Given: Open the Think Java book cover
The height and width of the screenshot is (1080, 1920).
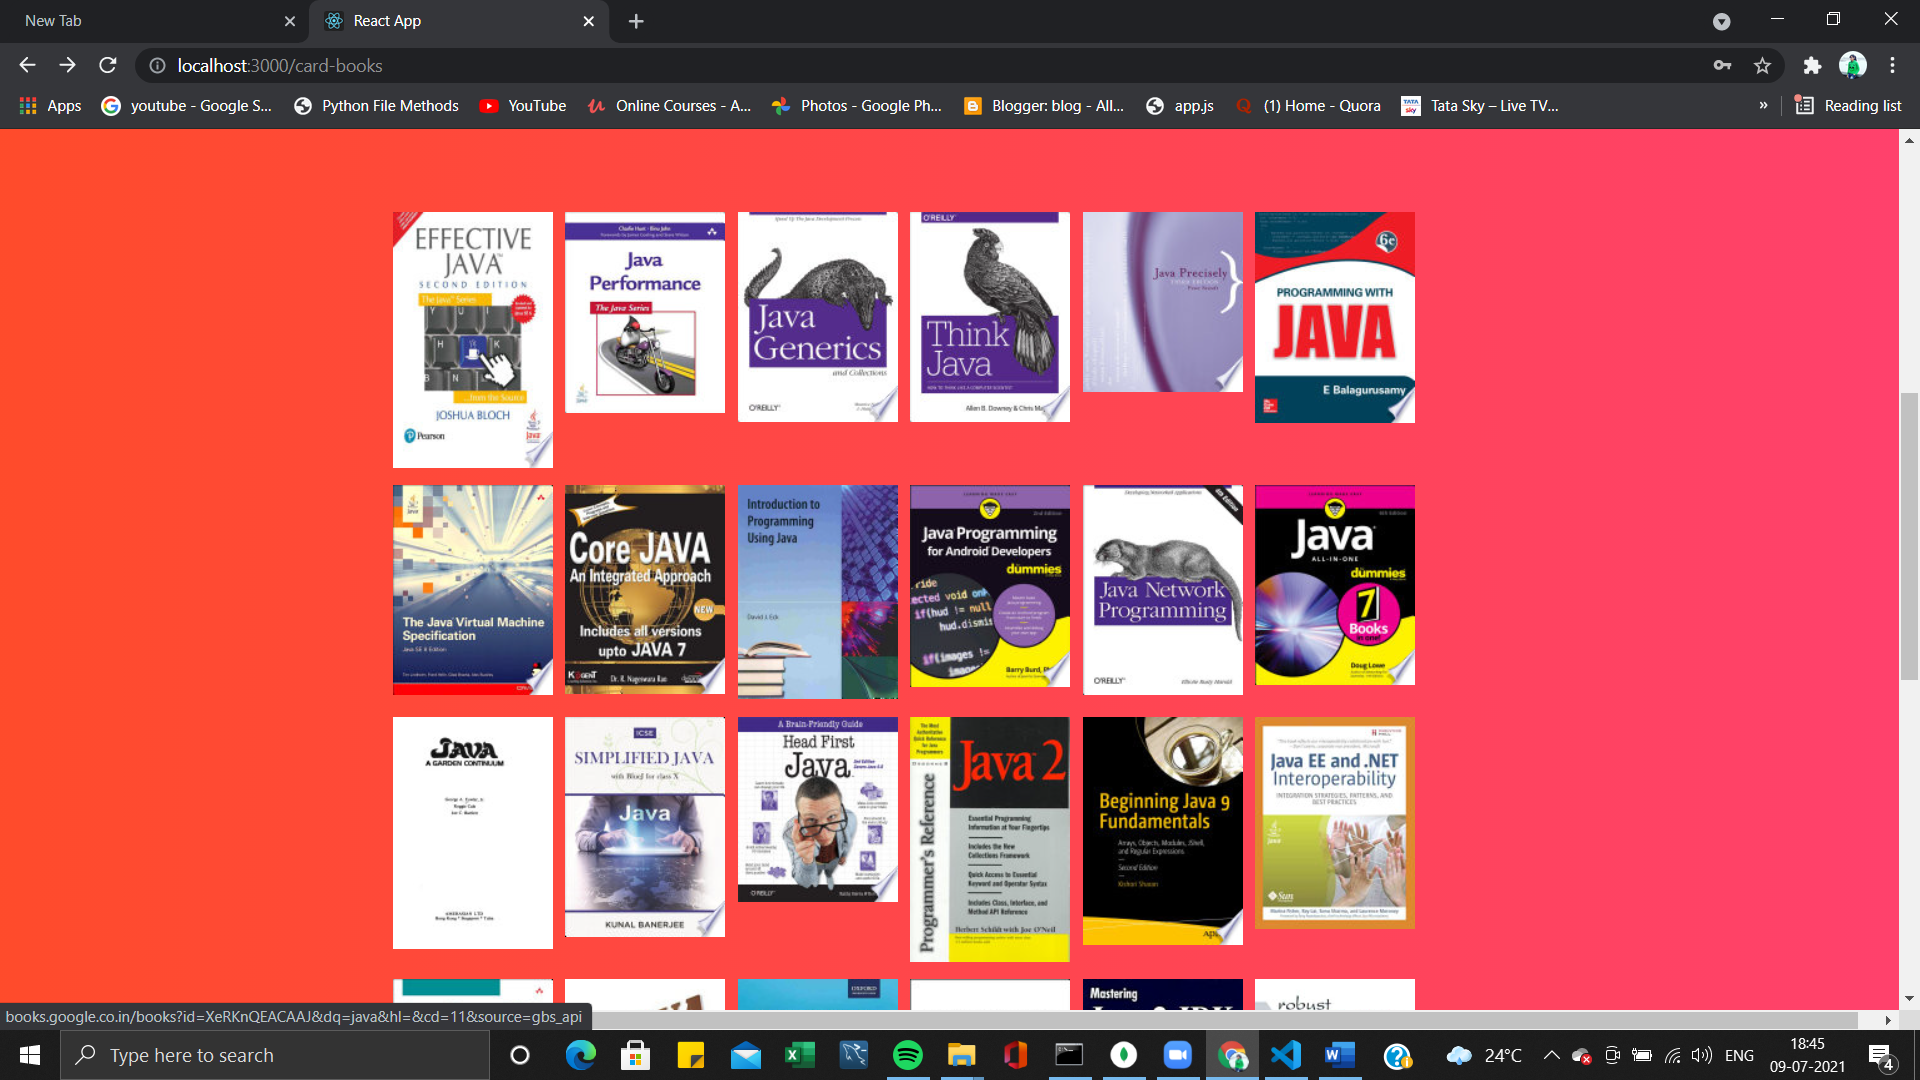Looking at the screenshot, I should (990, 317).
